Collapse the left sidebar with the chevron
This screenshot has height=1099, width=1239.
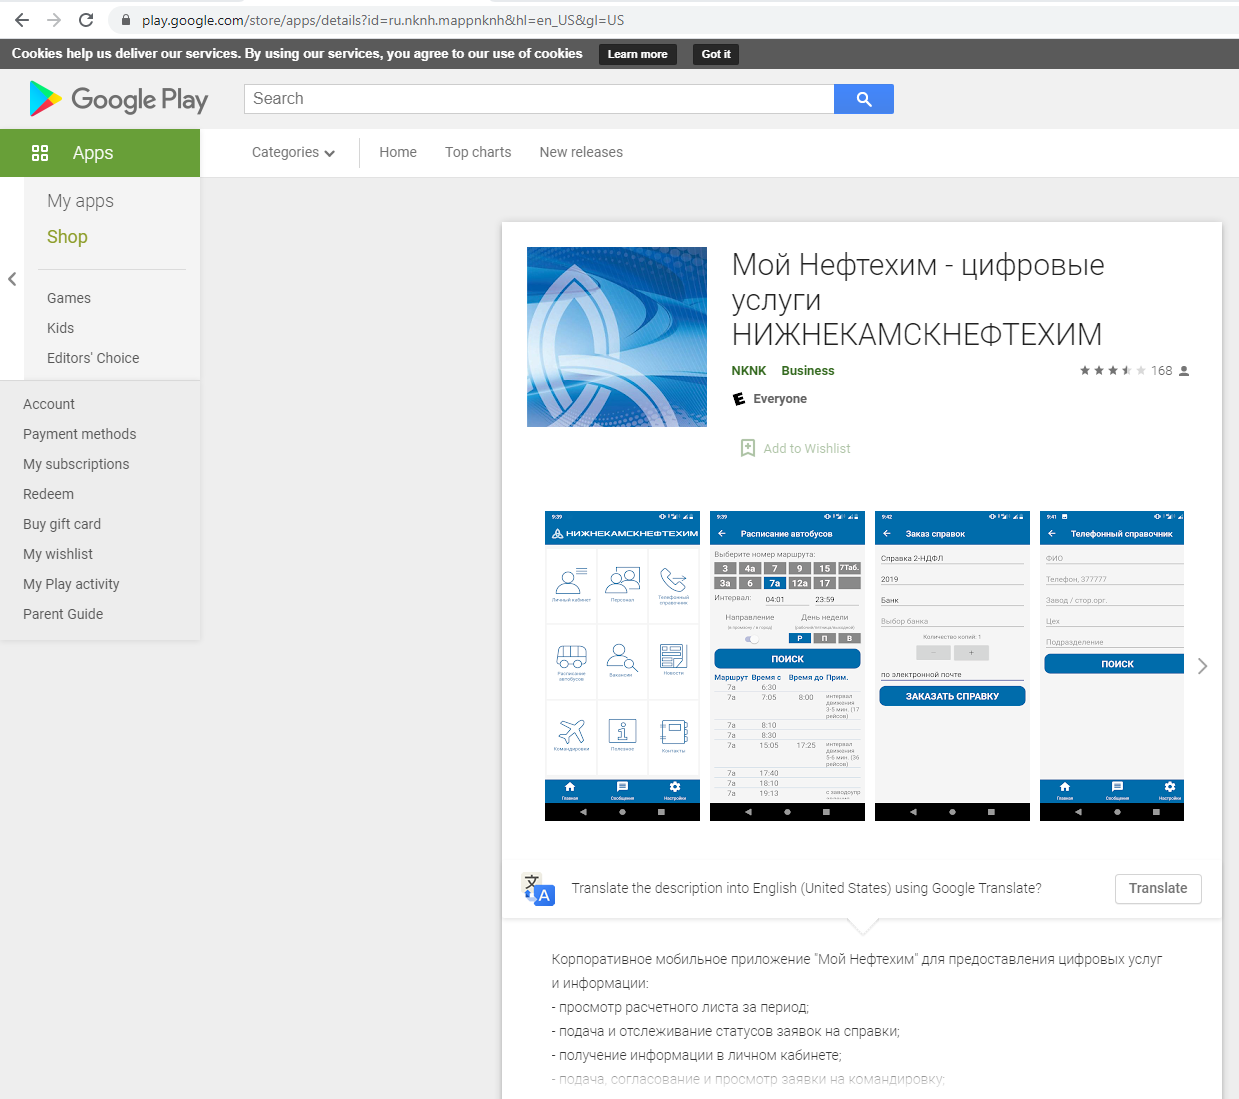[12, 279]
